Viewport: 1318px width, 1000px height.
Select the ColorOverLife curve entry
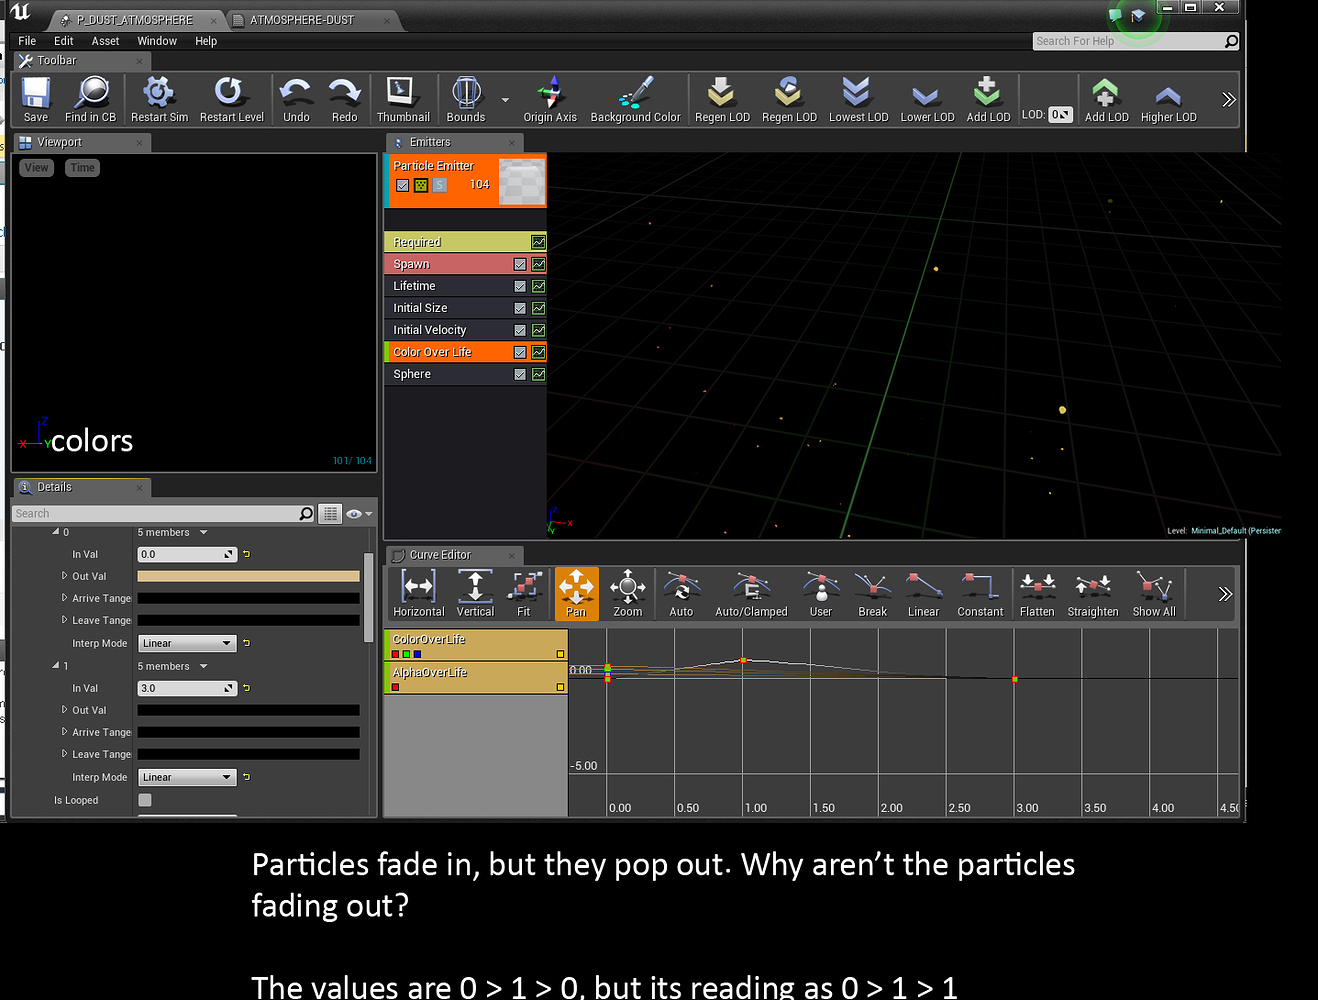pos(477,645)
